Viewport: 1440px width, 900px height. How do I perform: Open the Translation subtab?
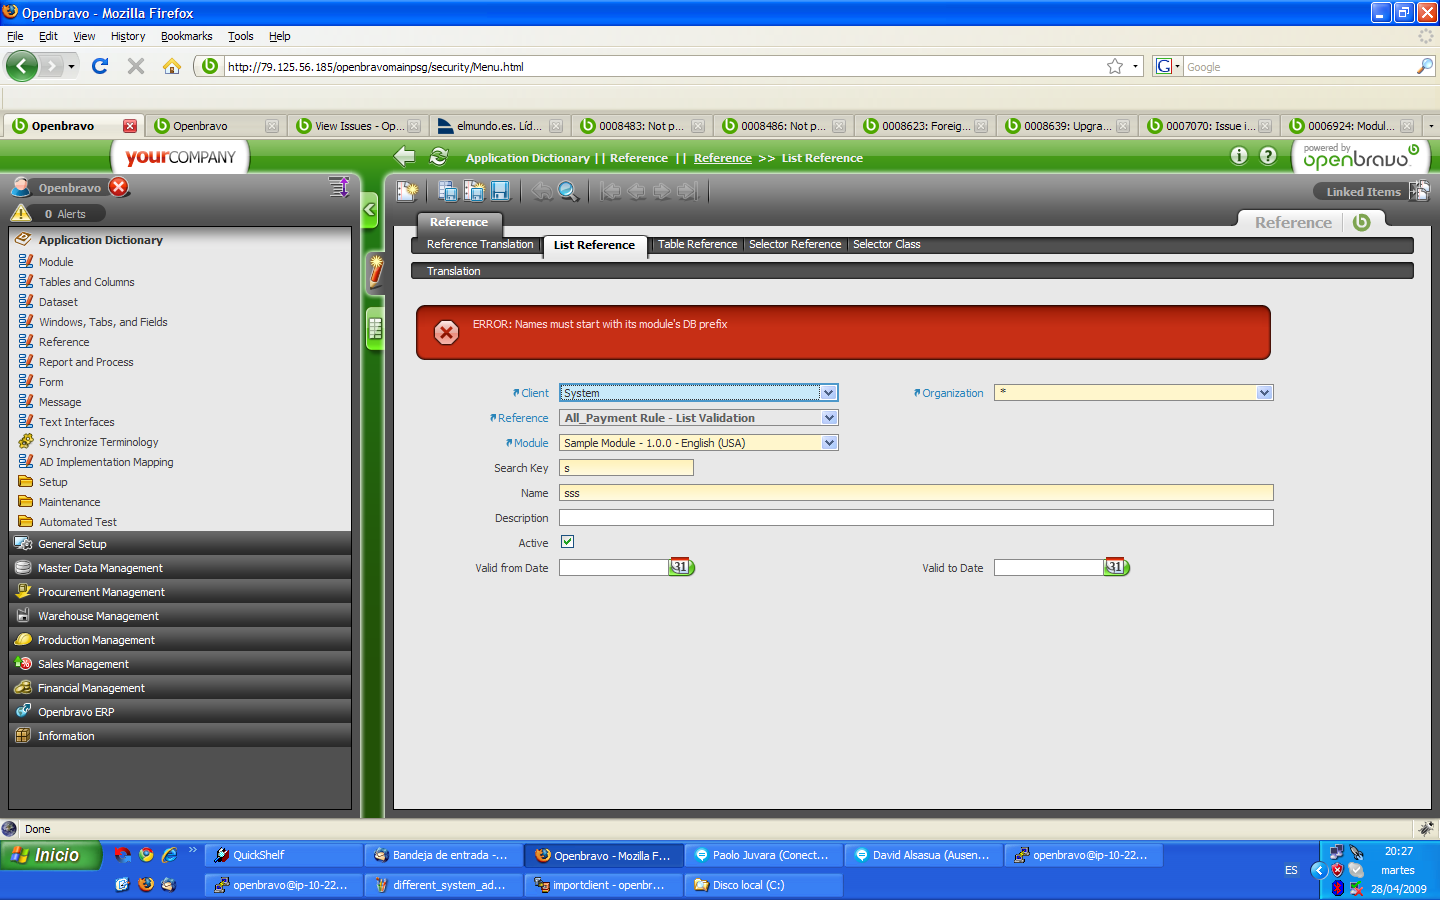[x=453, y=271]
